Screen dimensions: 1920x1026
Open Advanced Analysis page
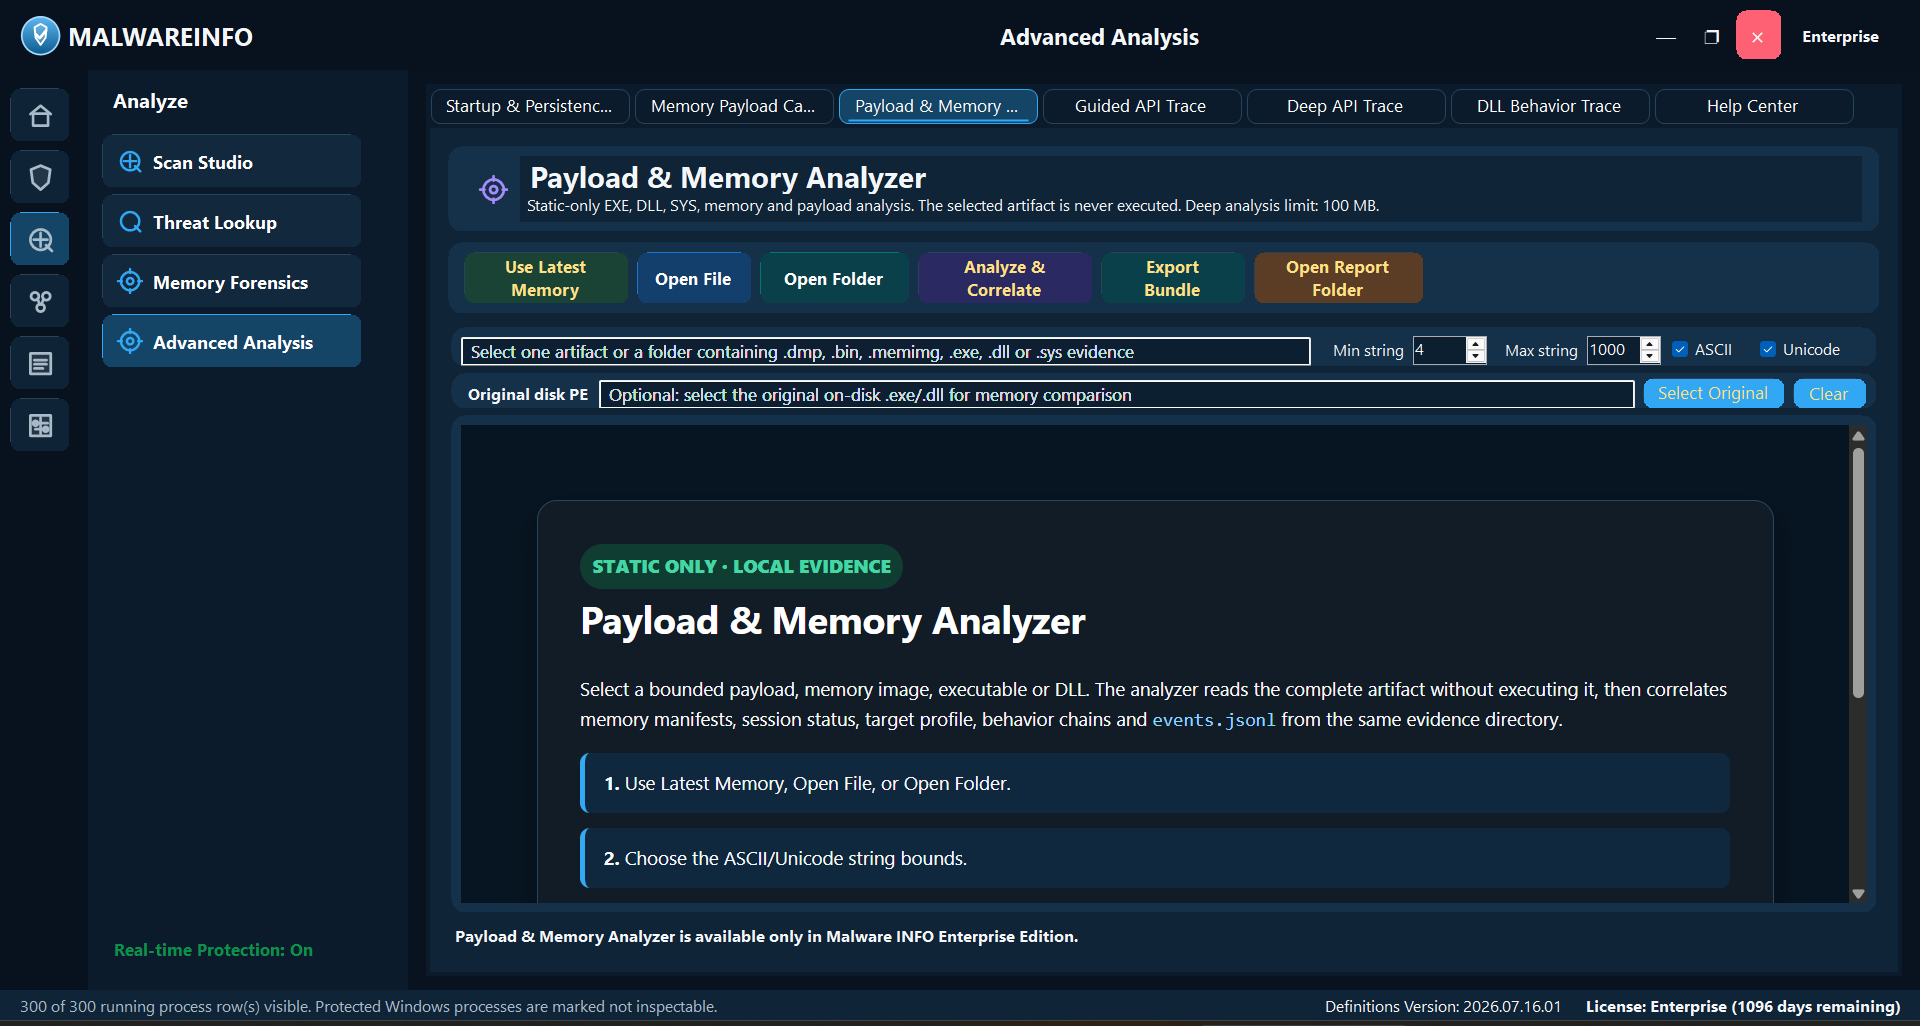231,342
